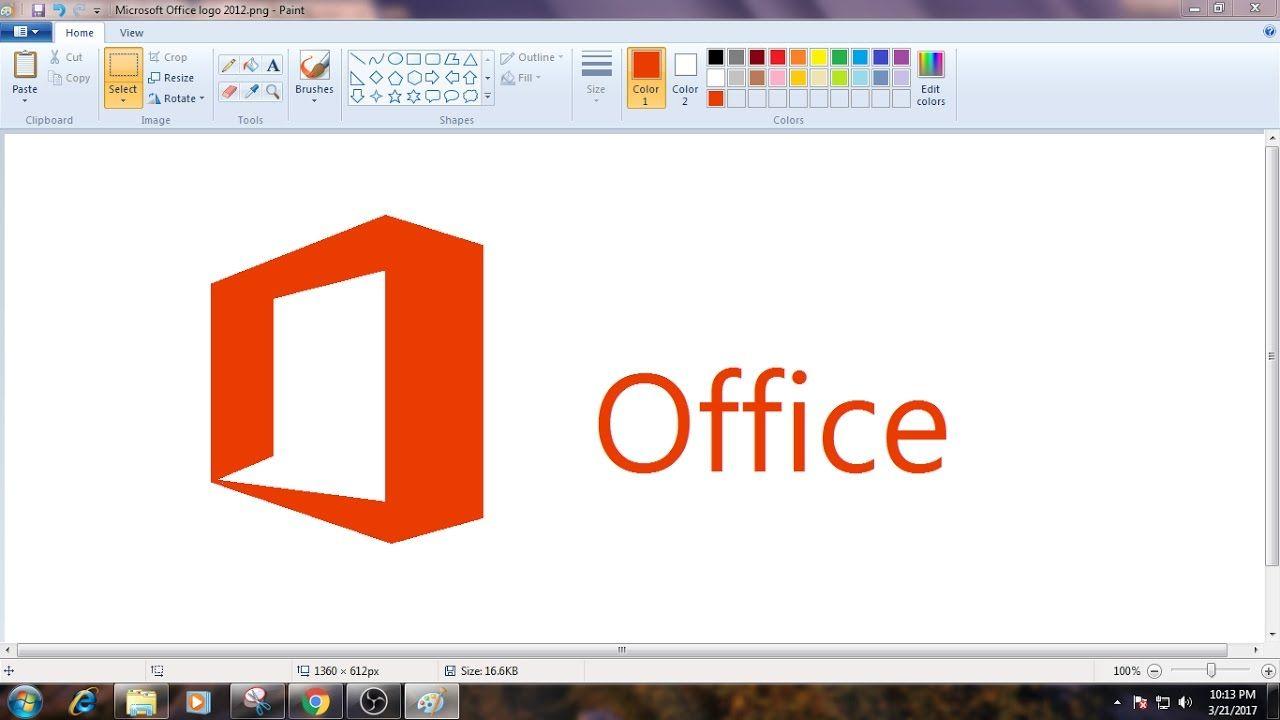Expand the full Shapes gallery
The height and width of the screenshot is (720, 1280).
pyautogui.click(x=488, y=97)
